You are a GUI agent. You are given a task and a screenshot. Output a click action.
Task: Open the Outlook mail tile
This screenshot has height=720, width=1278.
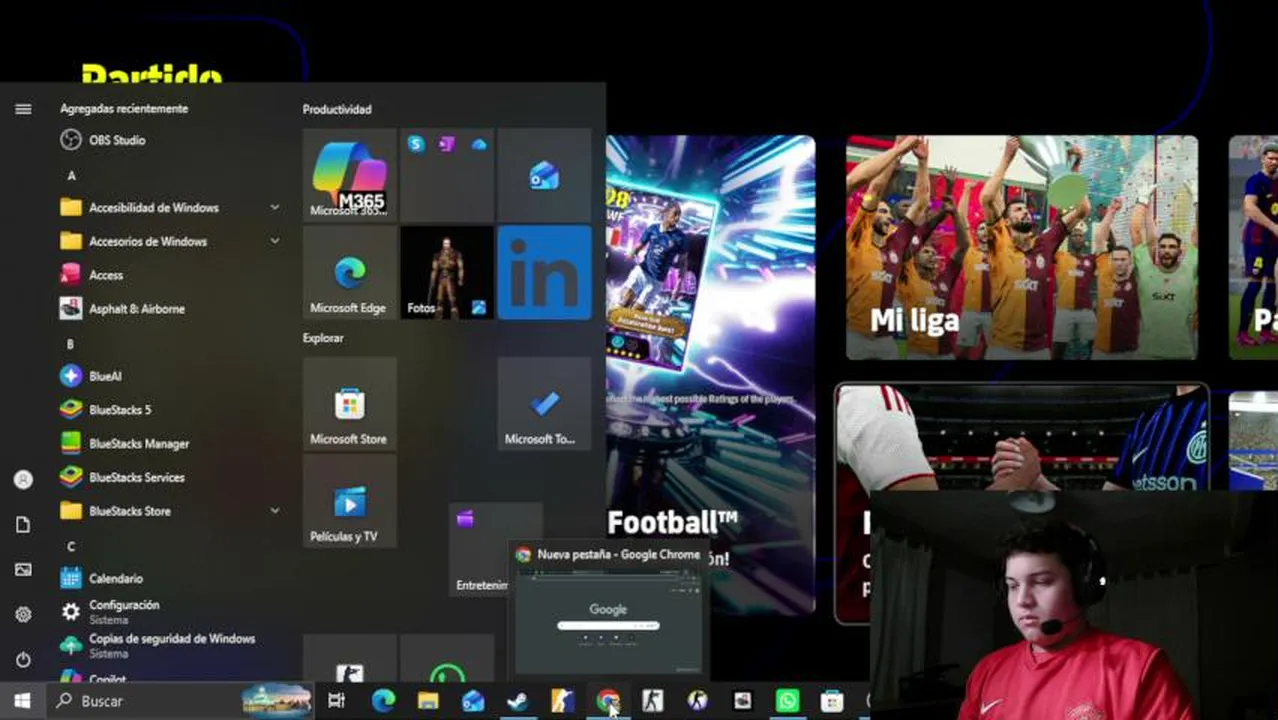[x=544, y=175]
